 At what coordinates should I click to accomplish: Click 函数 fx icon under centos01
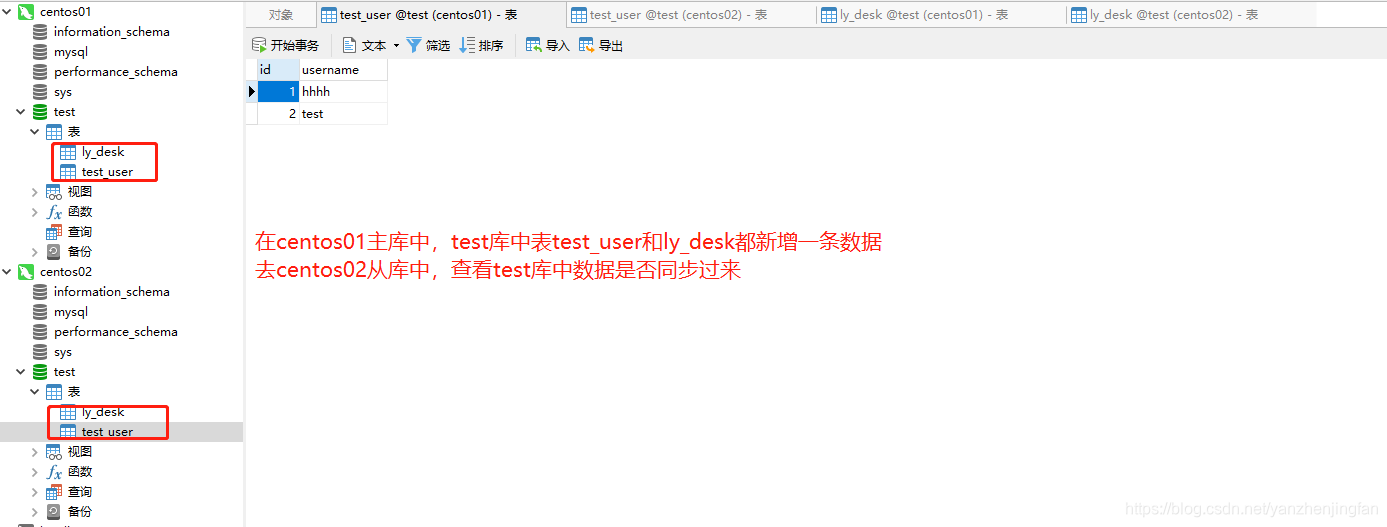pos(54,212)
